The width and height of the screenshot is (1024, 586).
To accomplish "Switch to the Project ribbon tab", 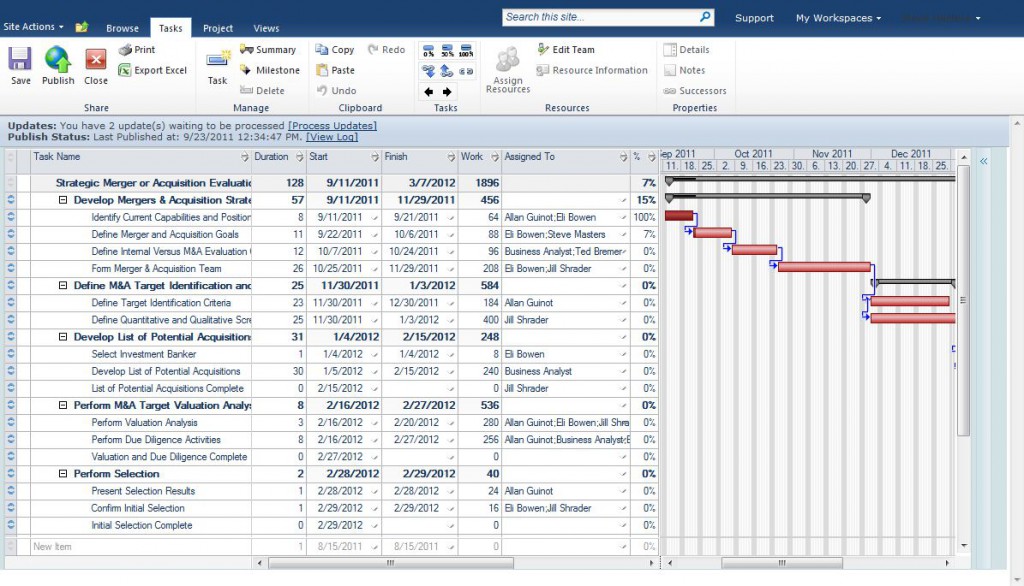I will (x=217, y=28).
